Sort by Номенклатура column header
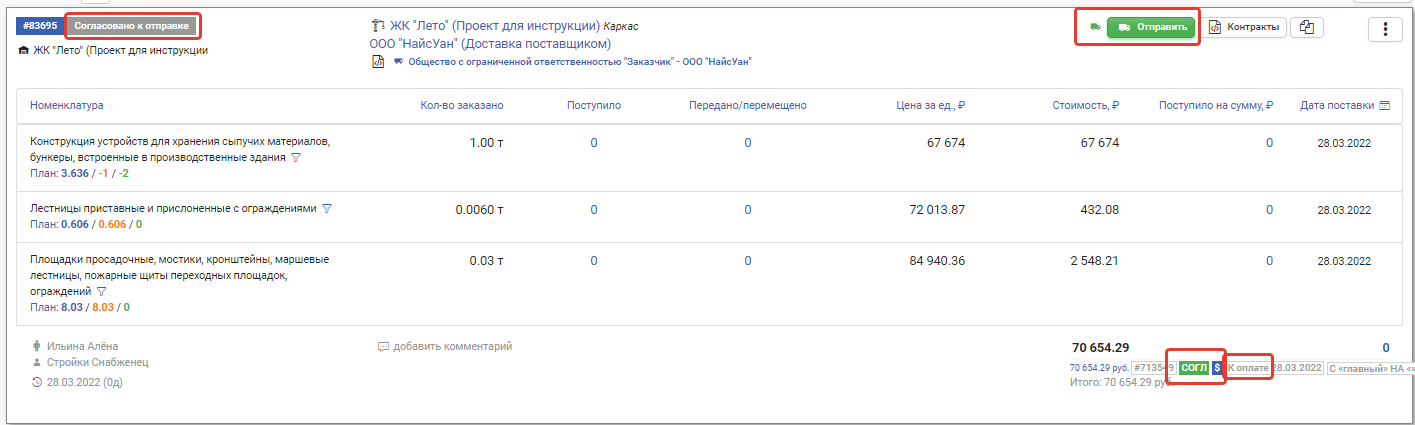 tap(67, 105)
